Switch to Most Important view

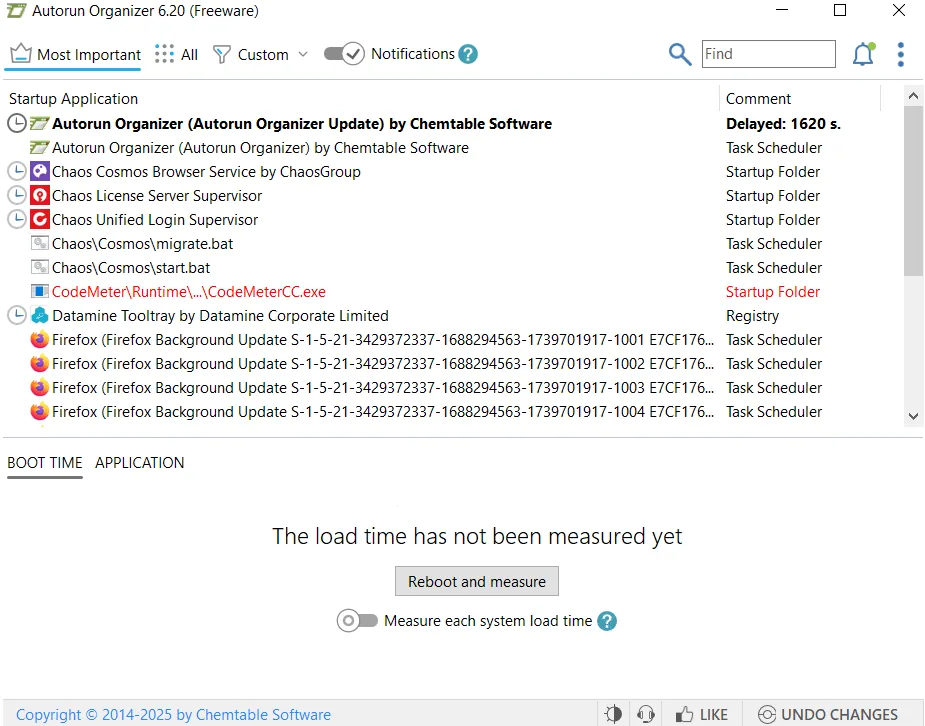click(x=75, y=55)
